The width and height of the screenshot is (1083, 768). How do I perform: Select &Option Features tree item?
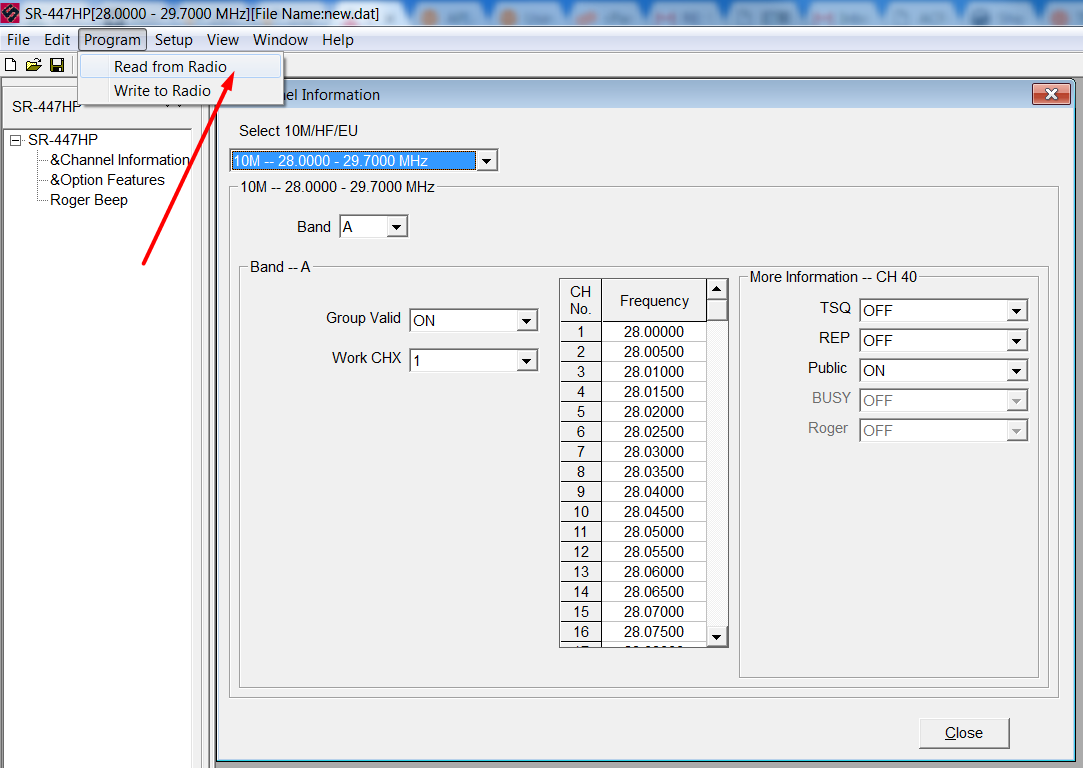pyautogui.click(x=107, y=180)
